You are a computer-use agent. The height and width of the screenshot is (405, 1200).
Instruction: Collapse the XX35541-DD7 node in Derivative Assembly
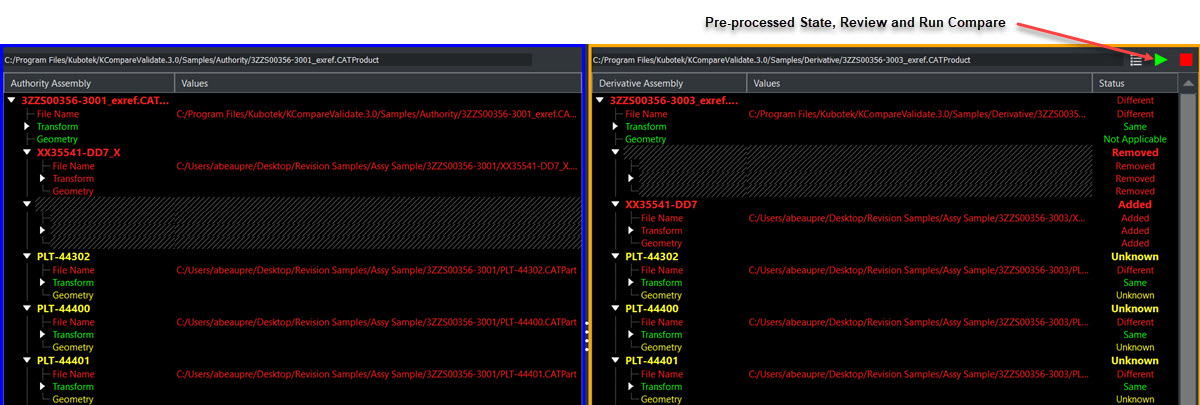coord(615,205)
